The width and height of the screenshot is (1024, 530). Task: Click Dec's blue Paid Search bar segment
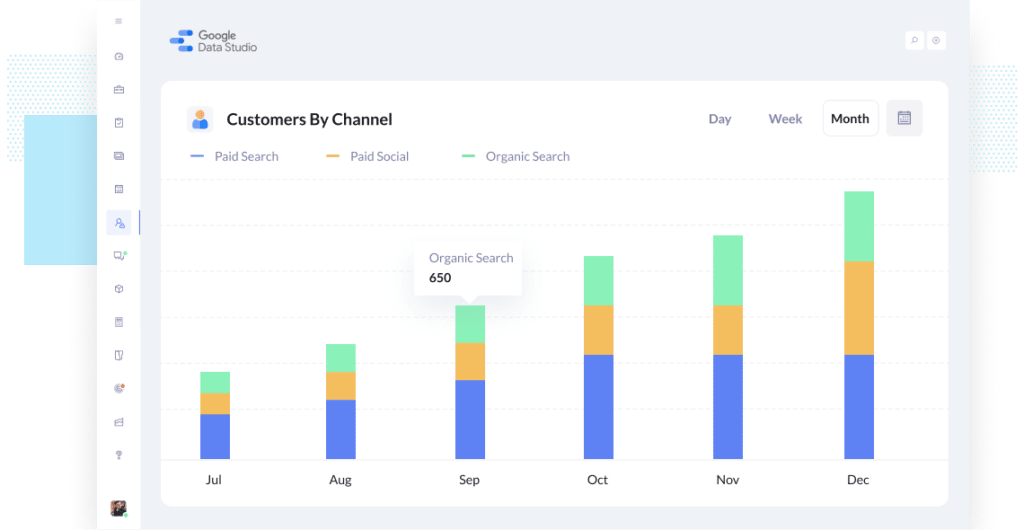(859, 407)
